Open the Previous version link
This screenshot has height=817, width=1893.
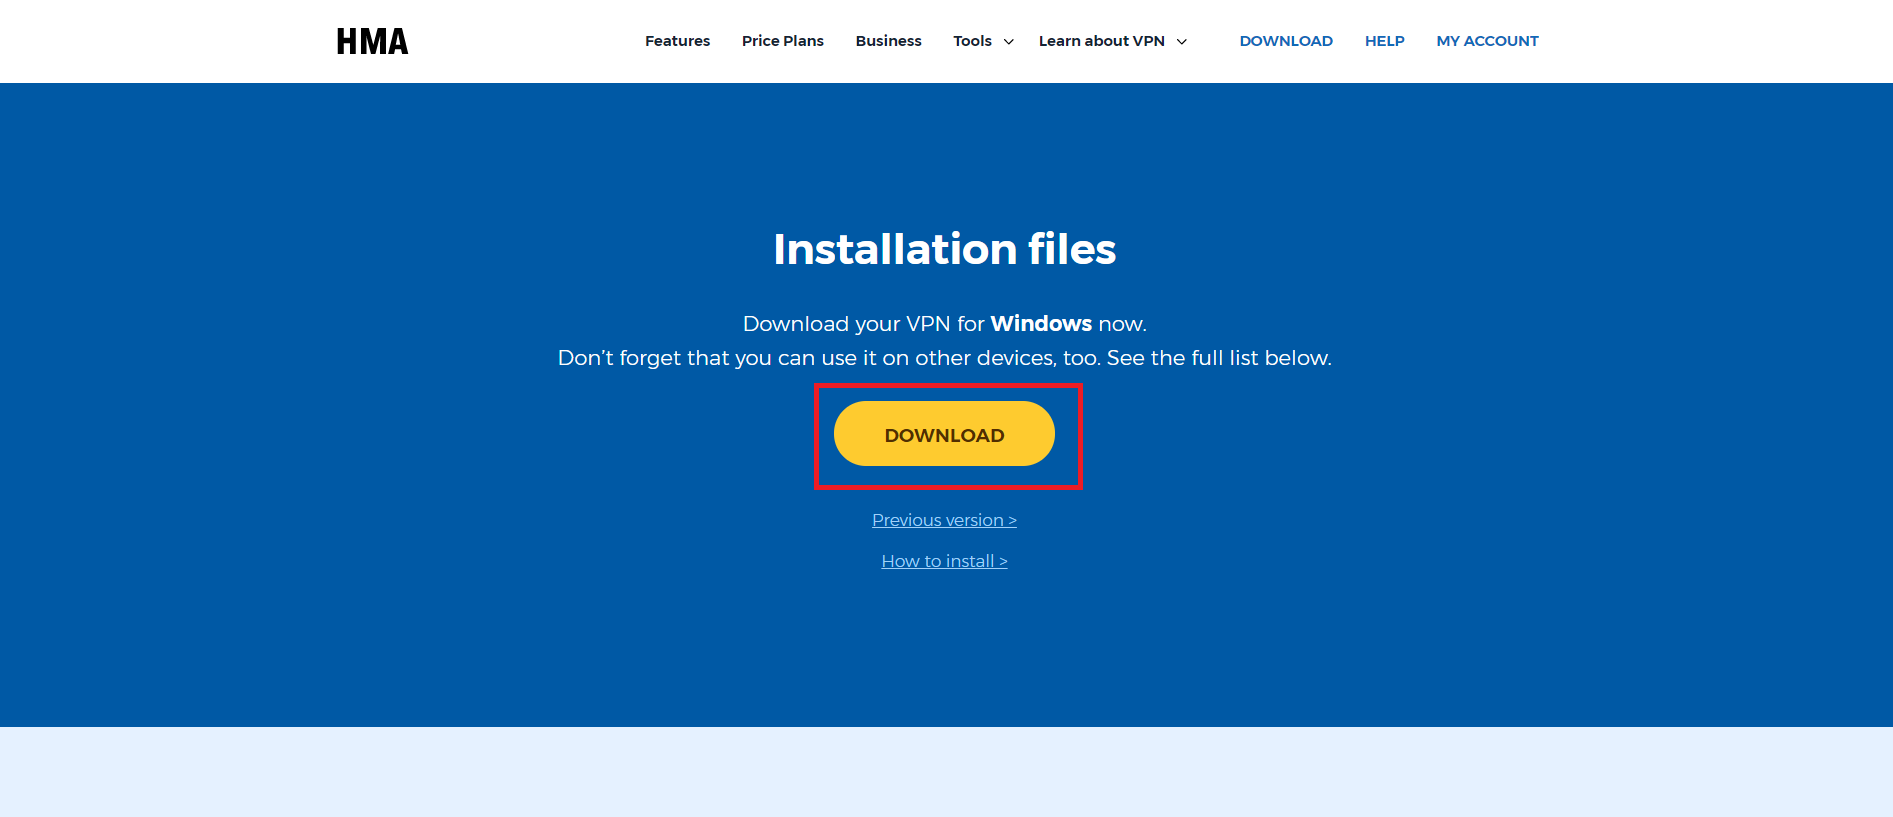[944, 520]
